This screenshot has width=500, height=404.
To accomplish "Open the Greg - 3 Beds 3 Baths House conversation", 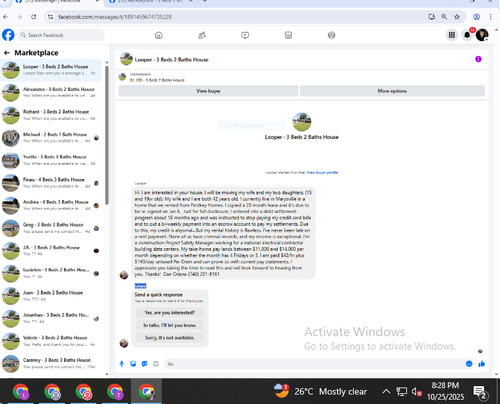I will coord(51,228).
